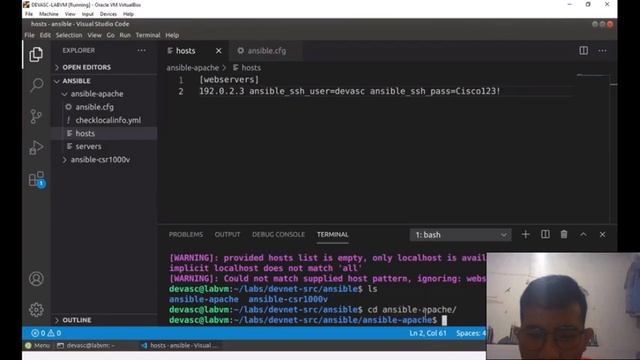Screen dimensions: 640x360
Task: Open the servers file in explorer
Action: 88,146
